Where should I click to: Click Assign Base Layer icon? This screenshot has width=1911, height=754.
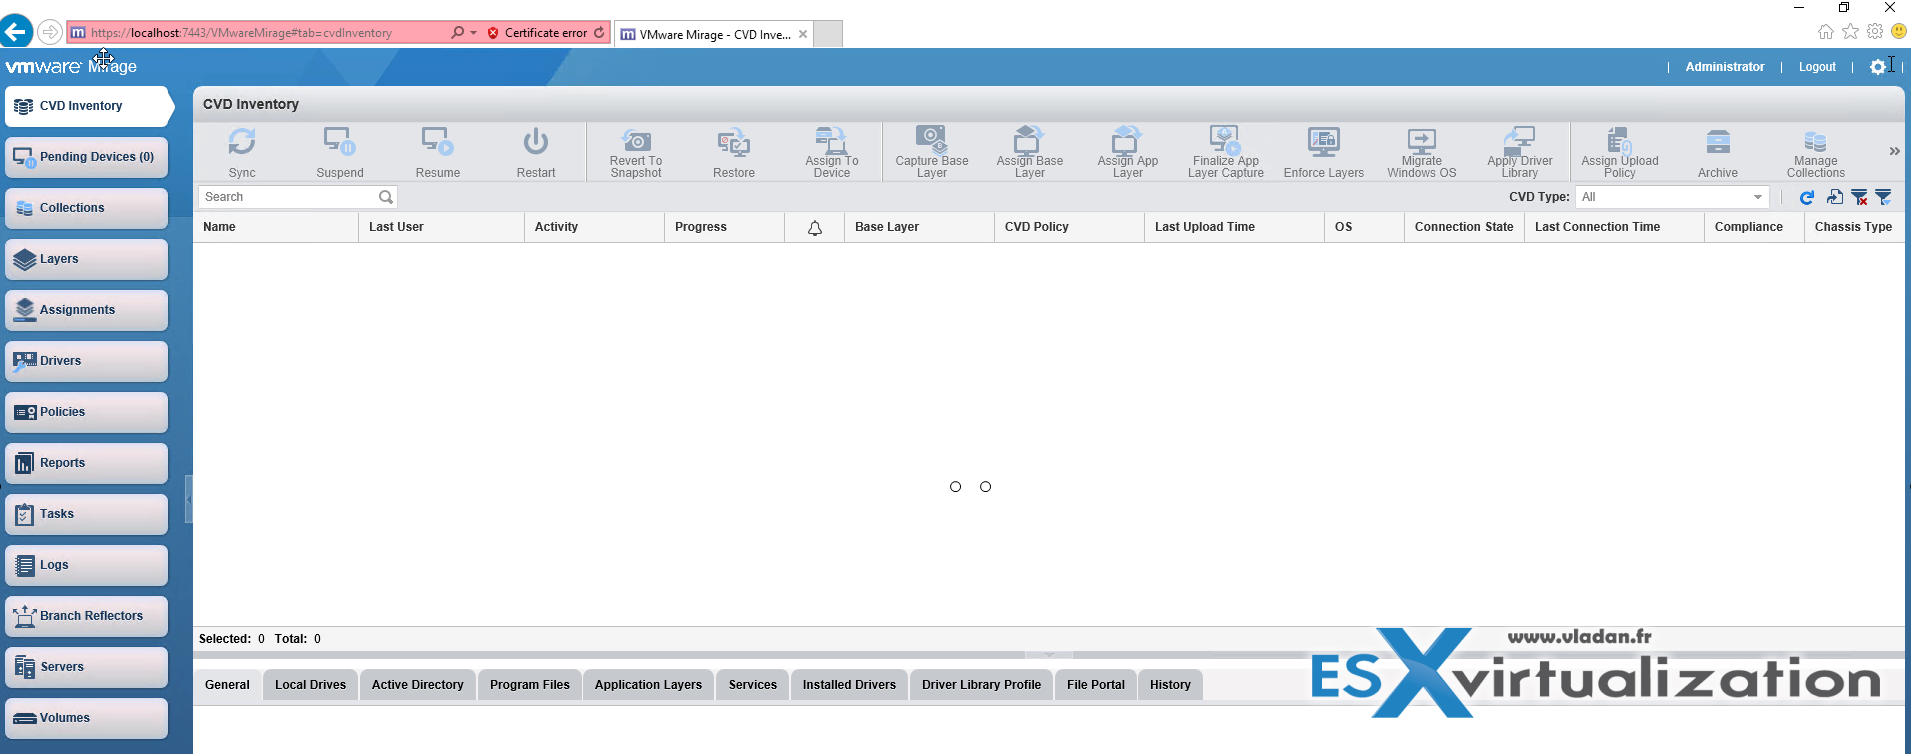(x=1029, y=138)
